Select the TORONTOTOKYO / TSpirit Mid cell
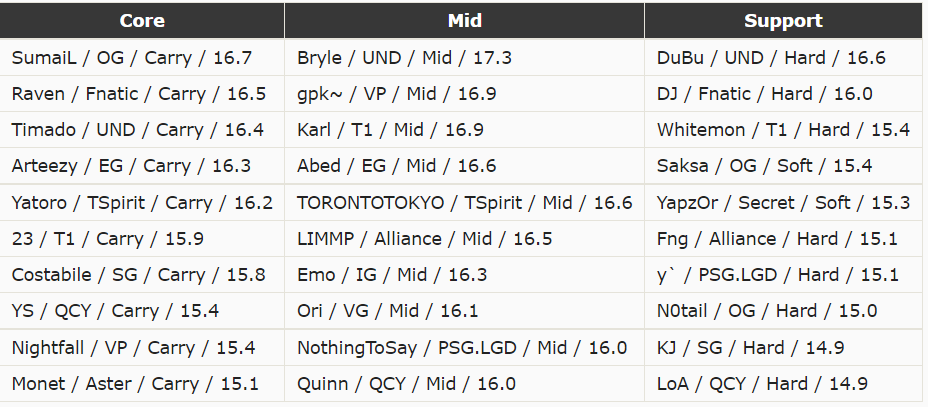Image resolution: width=928 pixels, height=407 pixels. [x=464, y=203]
